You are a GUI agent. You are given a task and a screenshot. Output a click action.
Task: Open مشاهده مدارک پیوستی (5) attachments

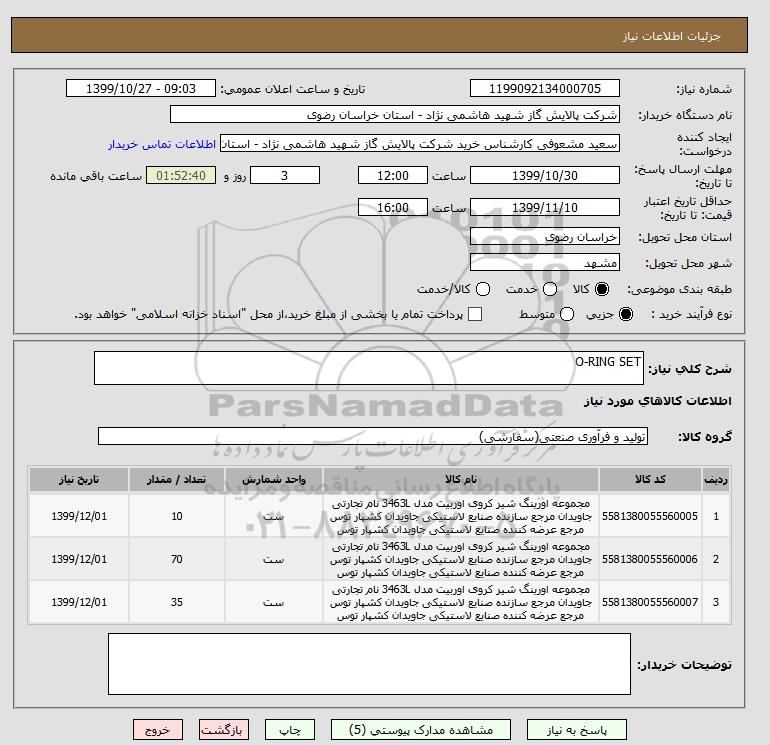pos(421,730)
